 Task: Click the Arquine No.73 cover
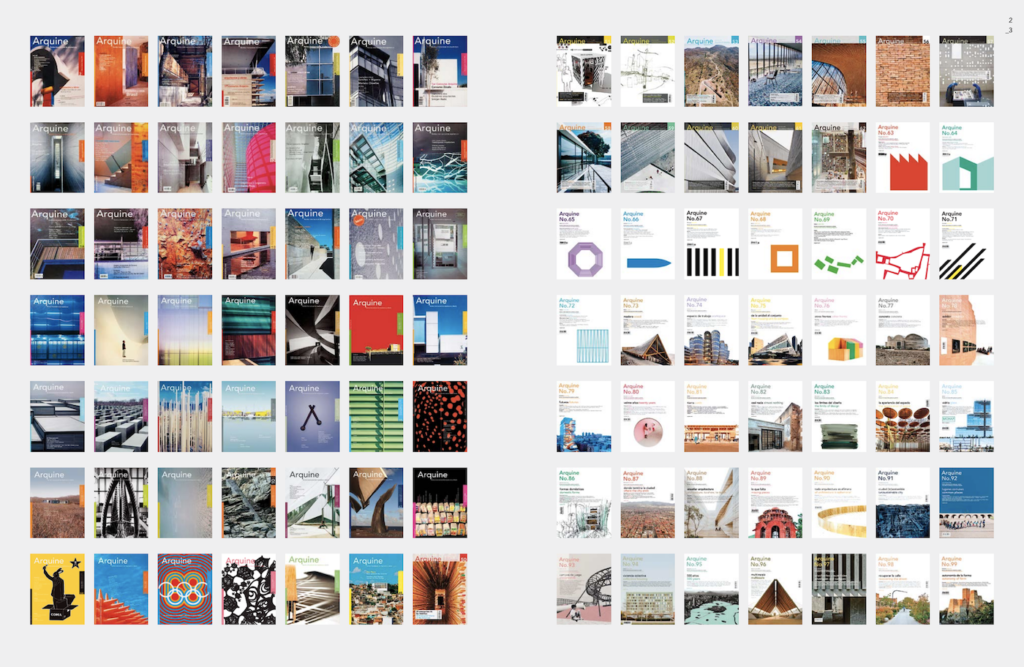click(648, 330)
